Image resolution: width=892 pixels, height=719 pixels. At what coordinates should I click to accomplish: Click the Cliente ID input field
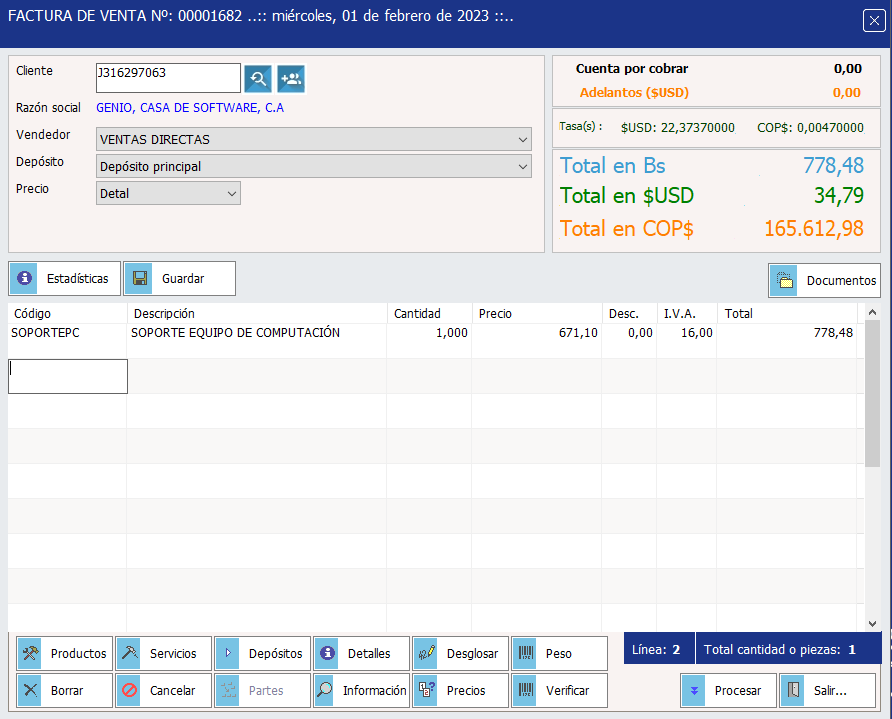pyautogui.click(x=167, y=78)
